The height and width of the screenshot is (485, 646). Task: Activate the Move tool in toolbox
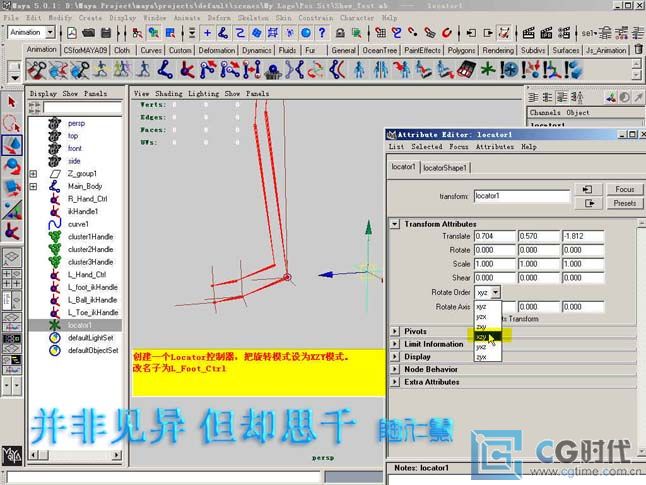pyautogui.click(x=12, y=145)
